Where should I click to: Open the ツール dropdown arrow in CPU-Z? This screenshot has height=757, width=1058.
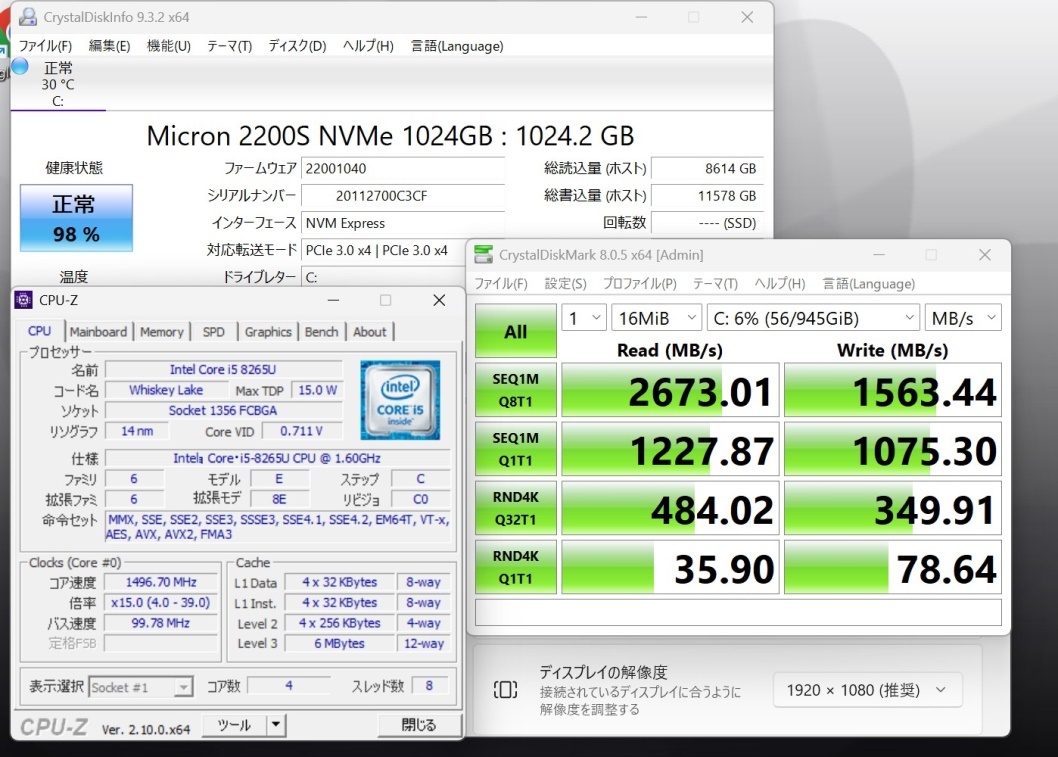[276, 725]
